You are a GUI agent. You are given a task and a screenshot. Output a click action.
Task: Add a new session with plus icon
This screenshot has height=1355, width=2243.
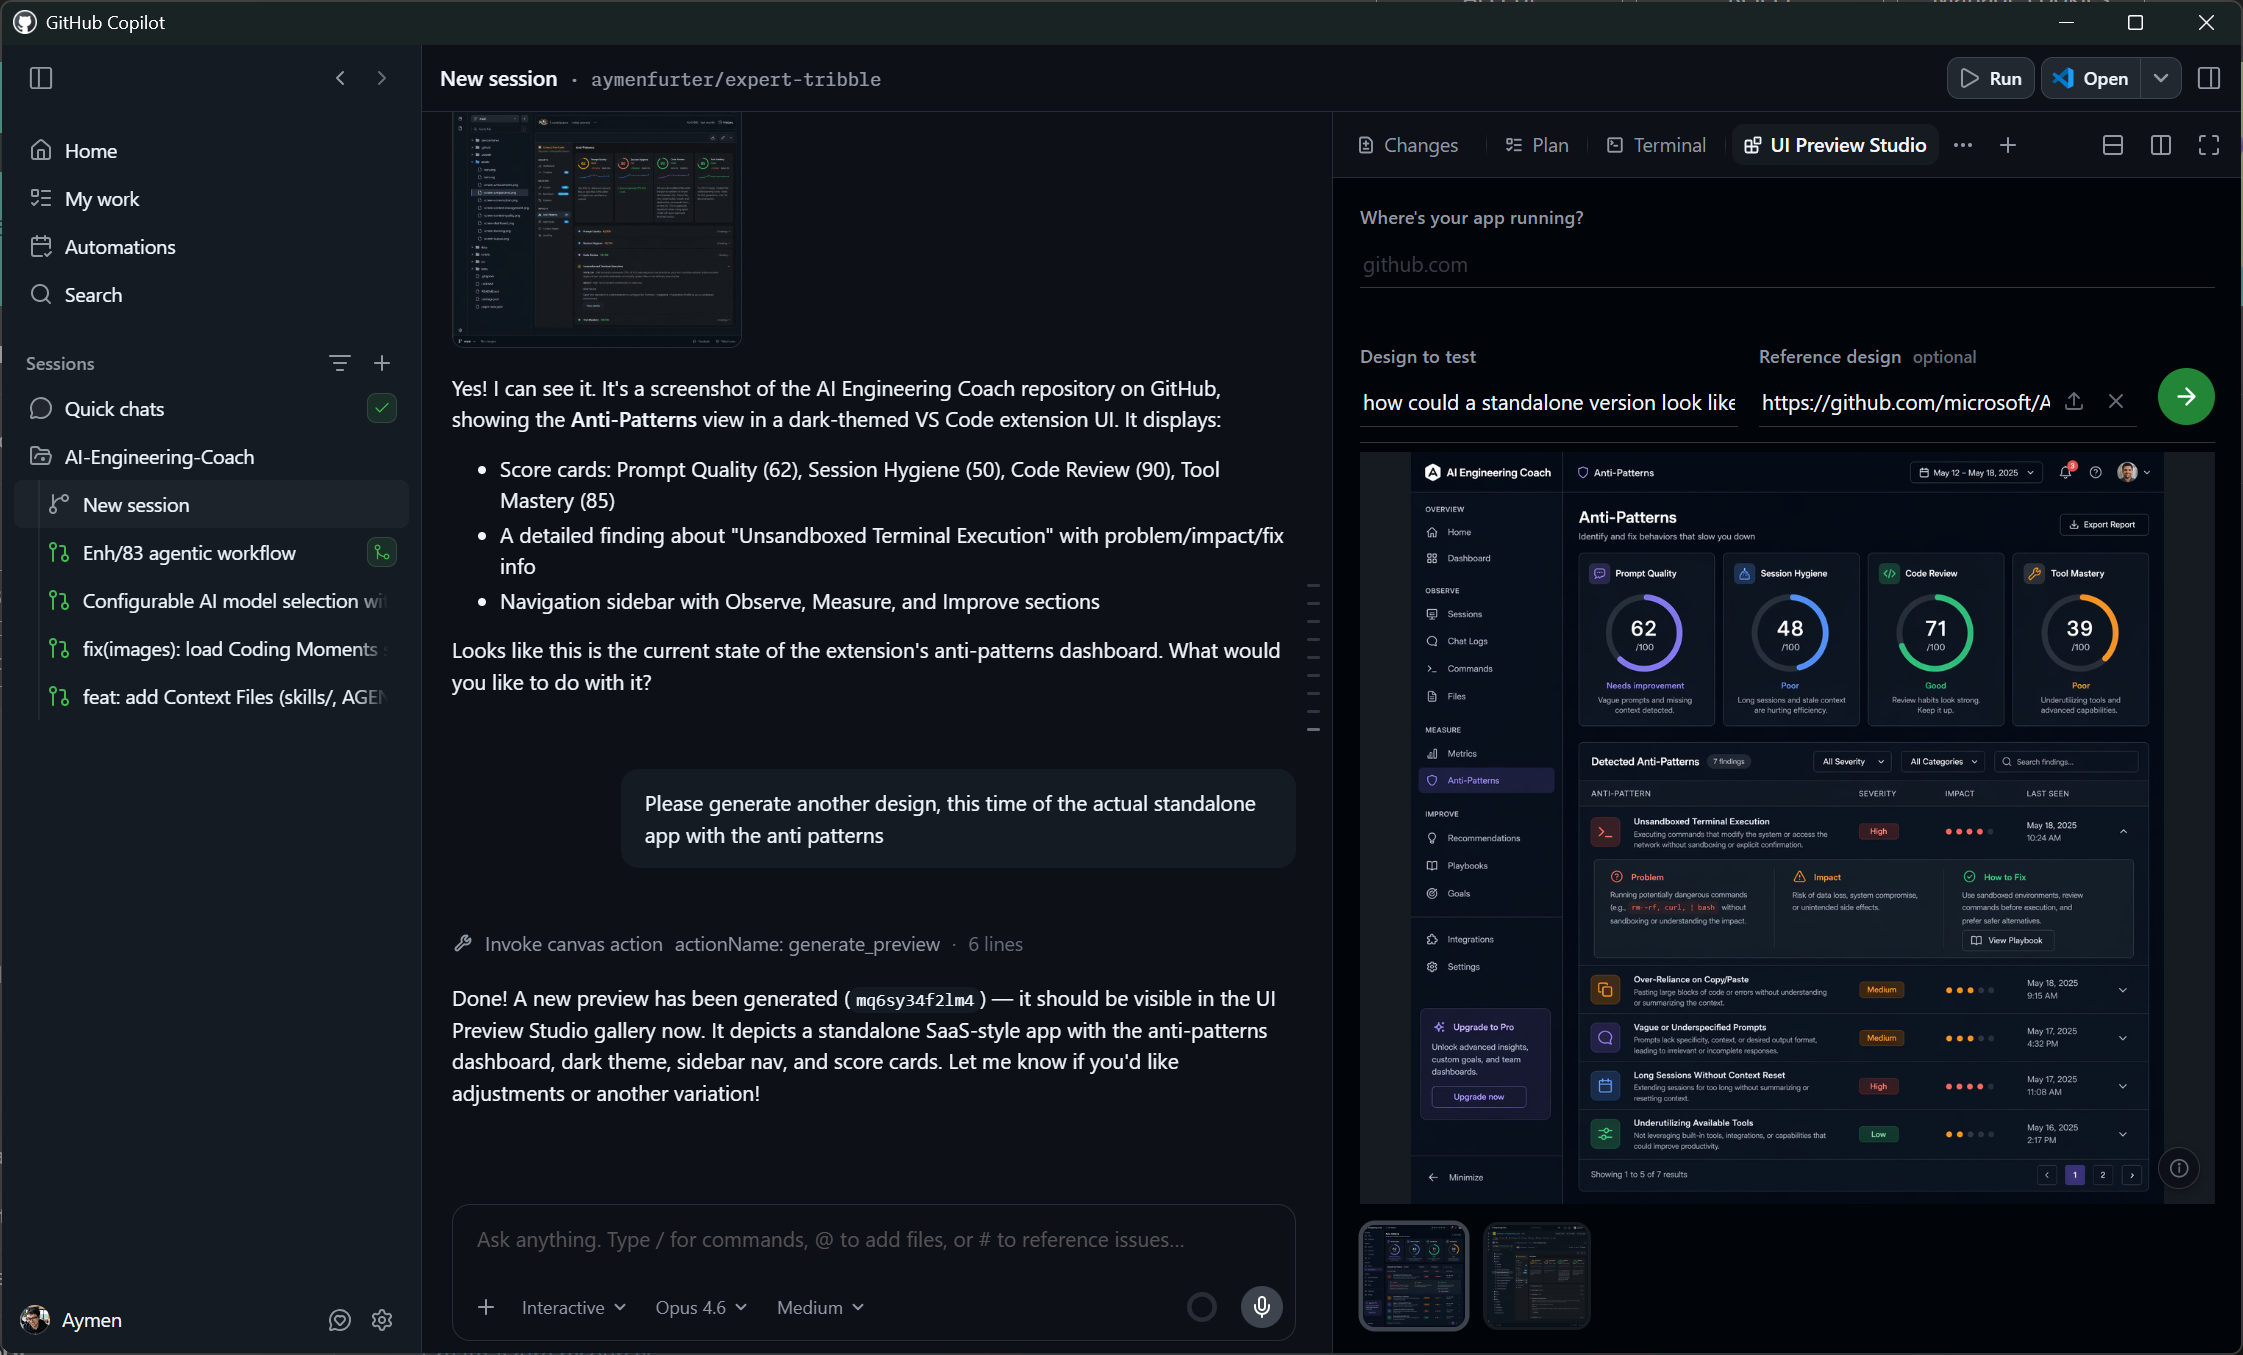382,363
